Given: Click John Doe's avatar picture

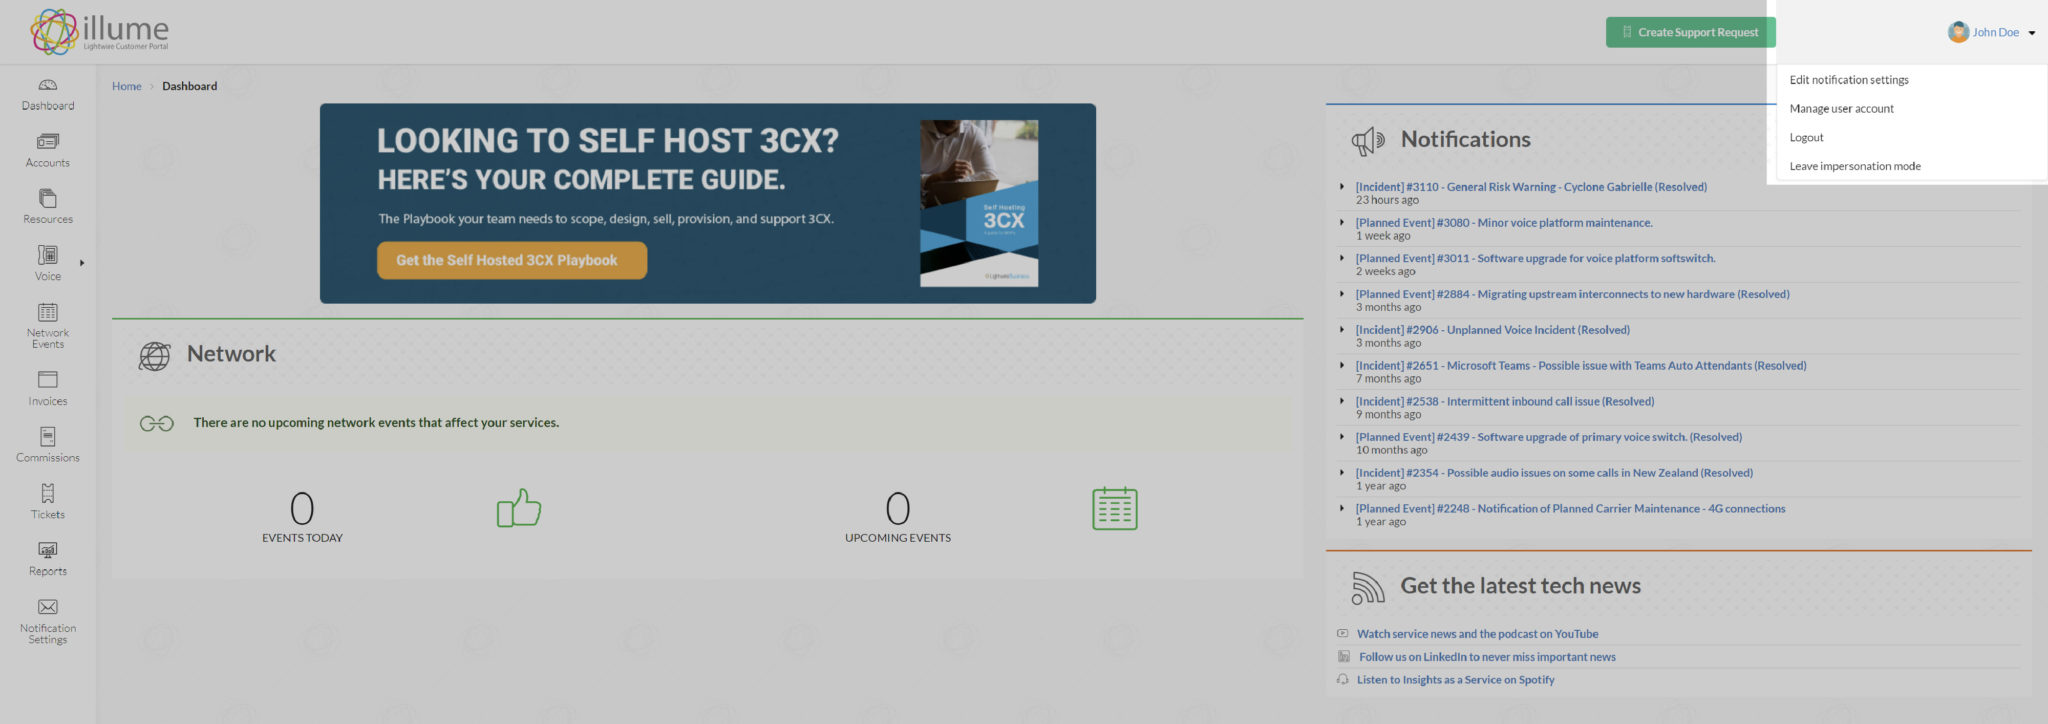Looking at the screenshot, I should tap(1958, 32).
